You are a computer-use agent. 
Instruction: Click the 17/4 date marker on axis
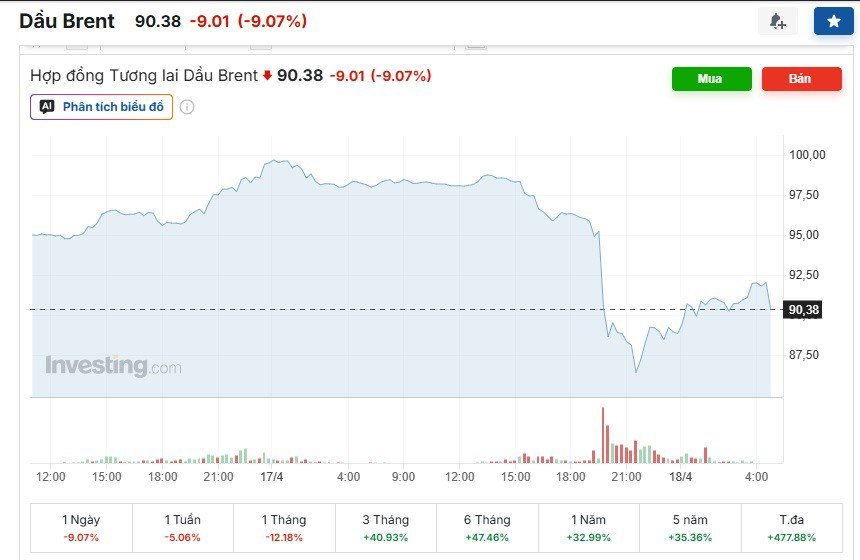tap(272, 477)
